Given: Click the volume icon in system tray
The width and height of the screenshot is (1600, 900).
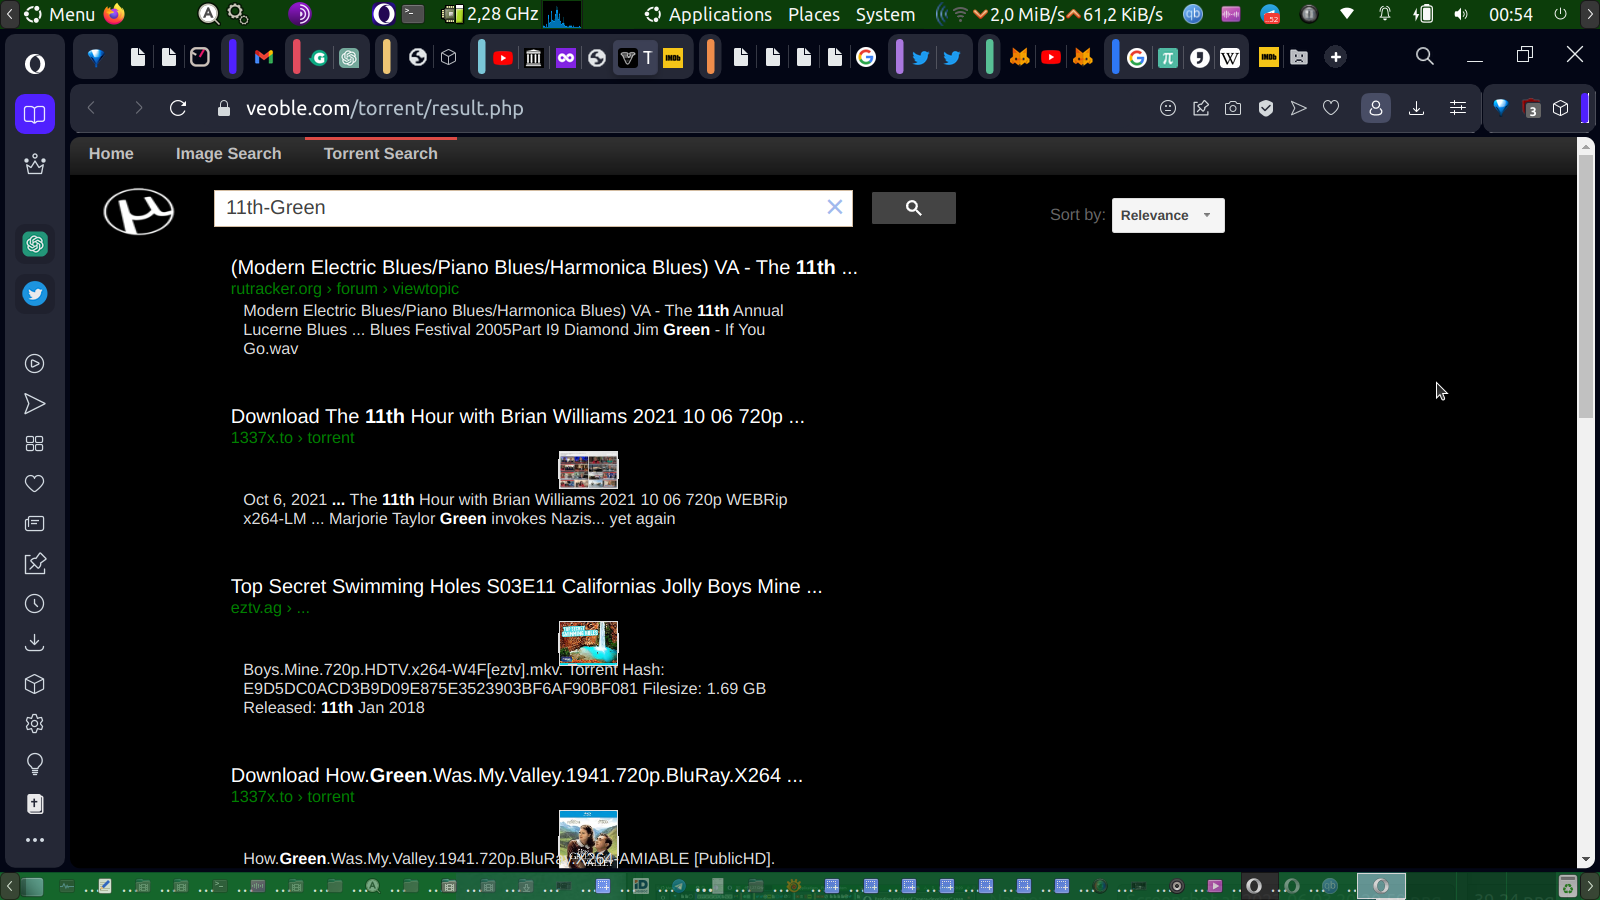Looking at the screenshot, I should coord(1462,14).
